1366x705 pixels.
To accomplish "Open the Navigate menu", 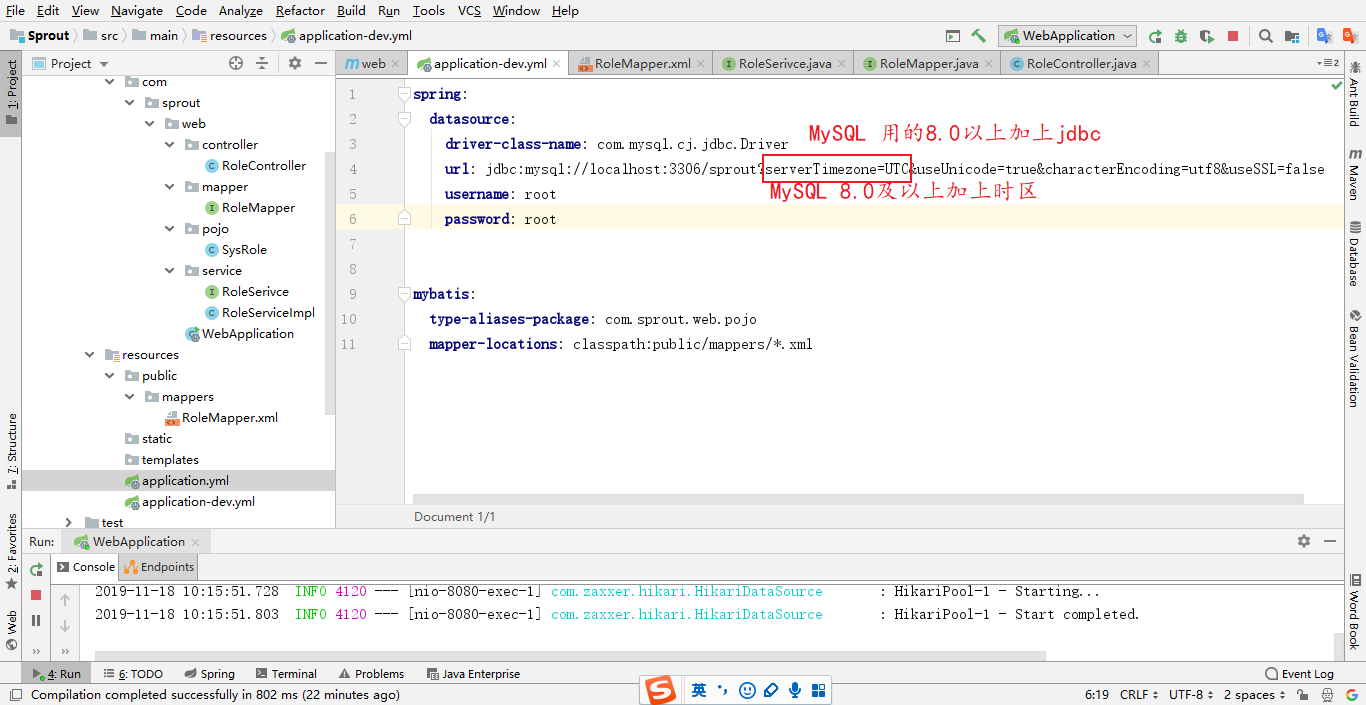I will click(x=137, y=11).
